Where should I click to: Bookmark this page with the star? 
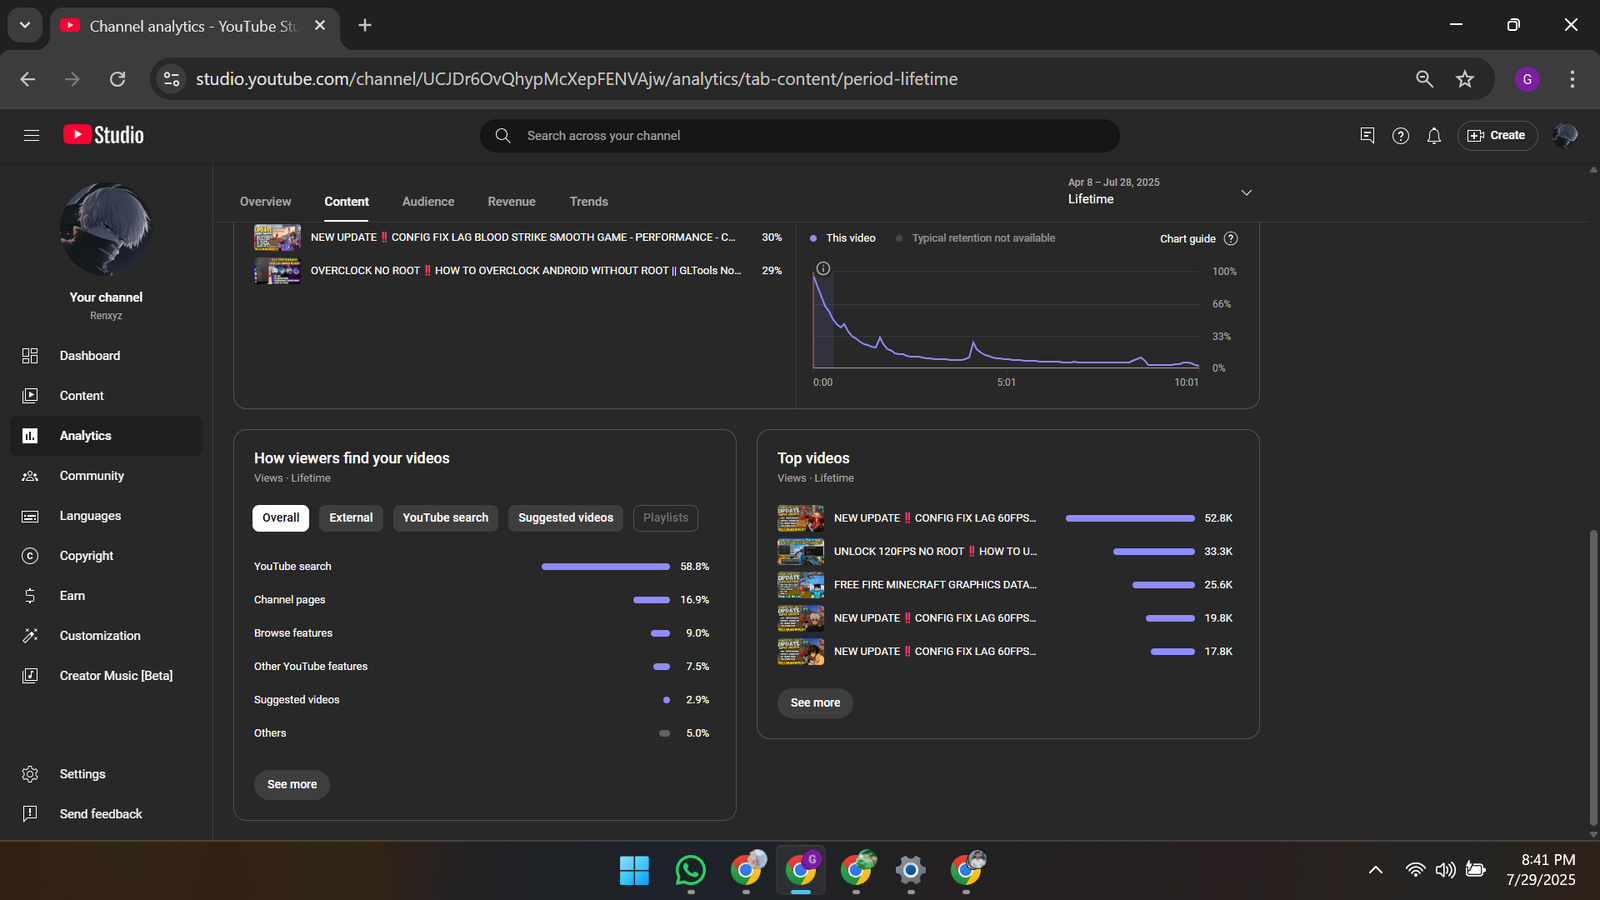1465,79
